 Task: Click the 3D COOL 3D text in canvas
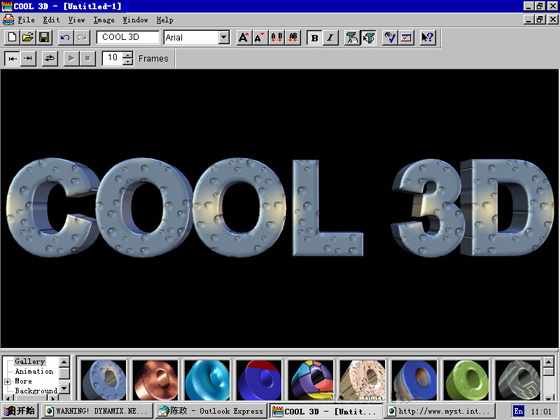(x=280, y=207)
